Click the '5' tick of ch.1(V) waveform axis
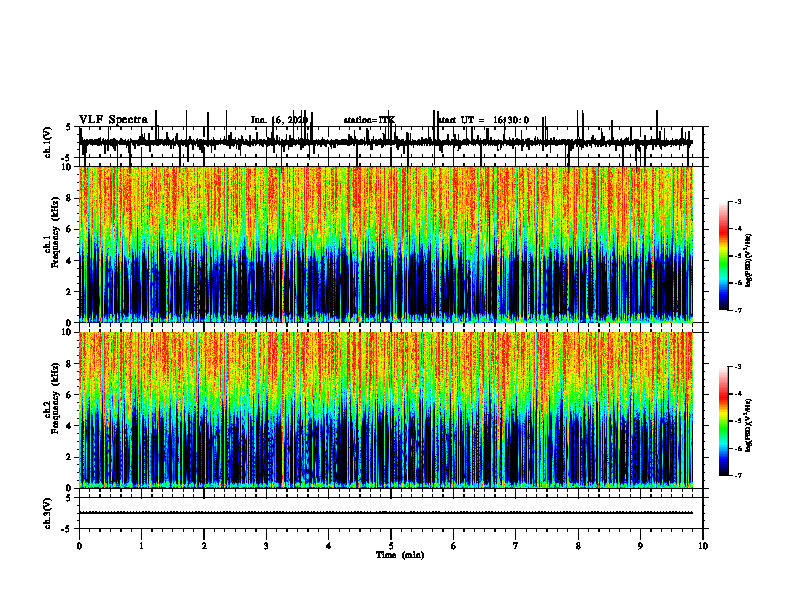 [68, 127]
